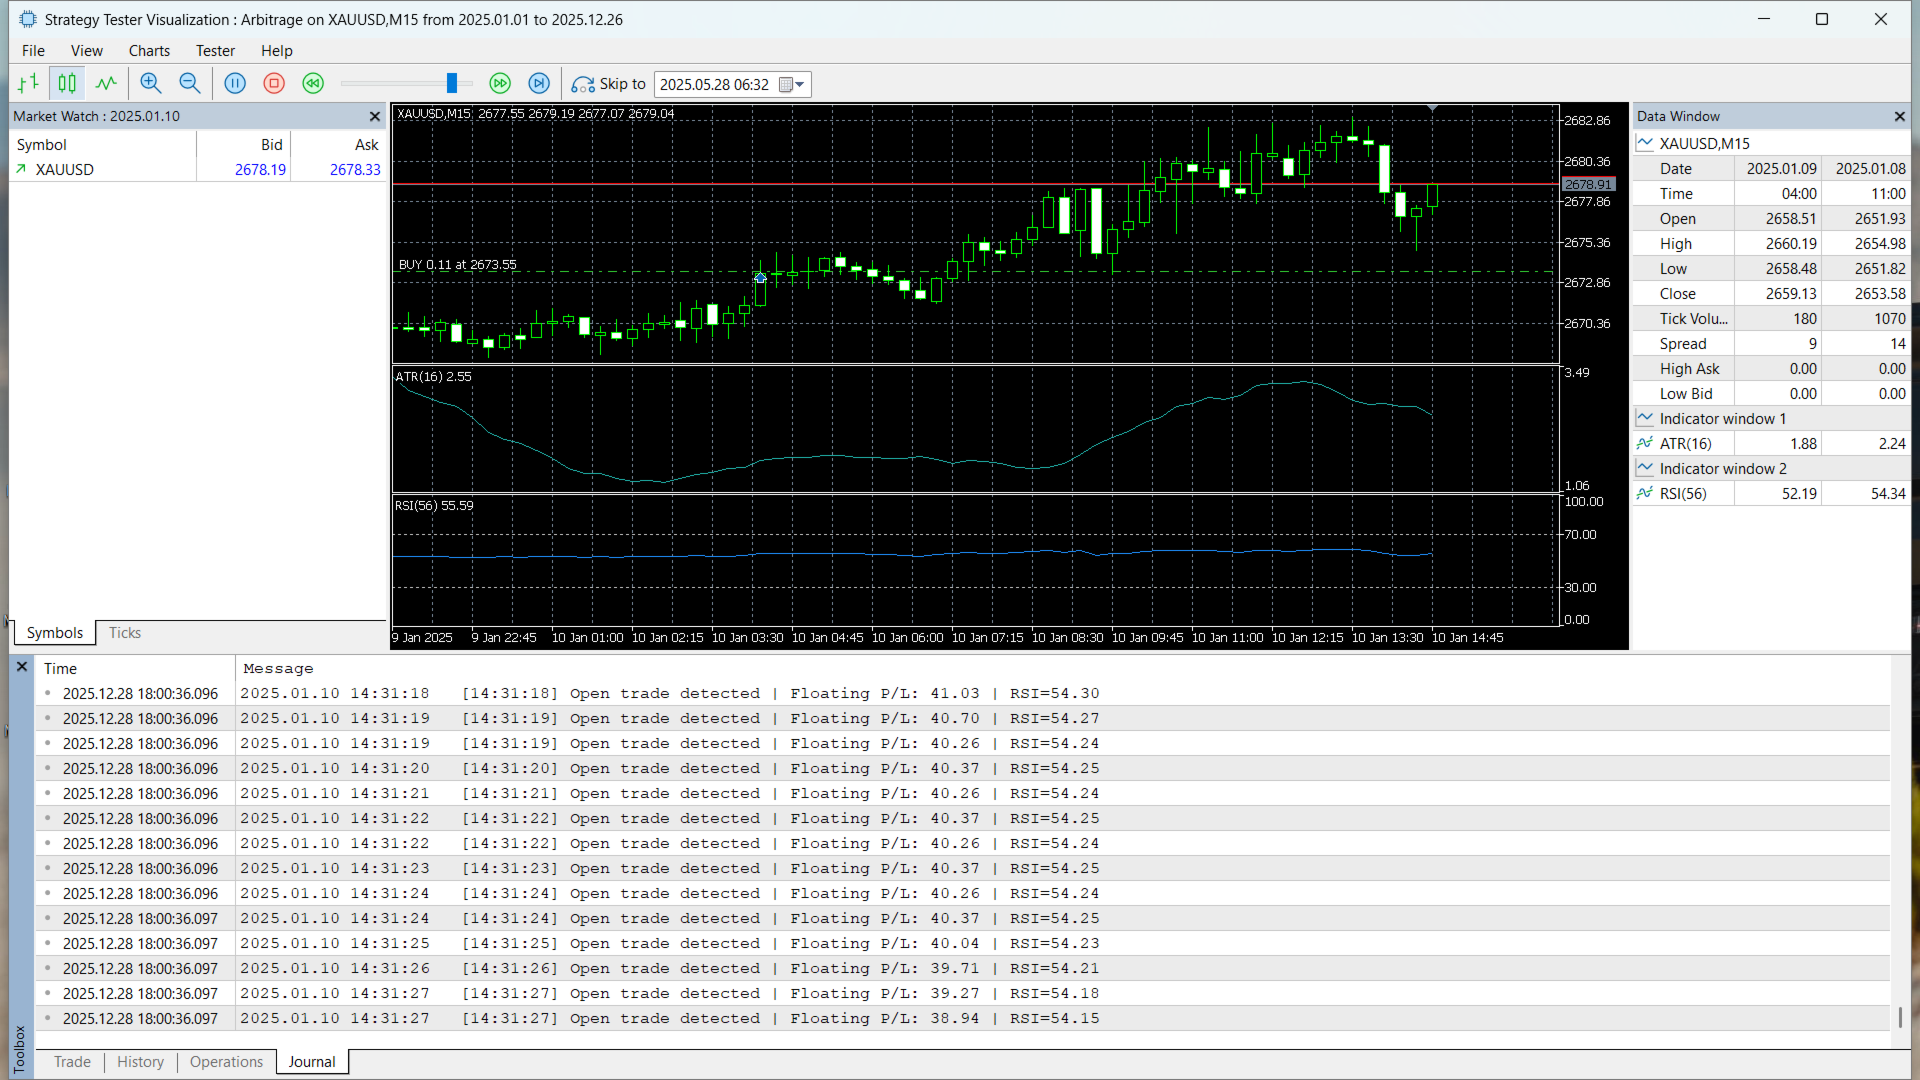Switch to line chart mode
Screen dimensions: 1920x1080
106,84
